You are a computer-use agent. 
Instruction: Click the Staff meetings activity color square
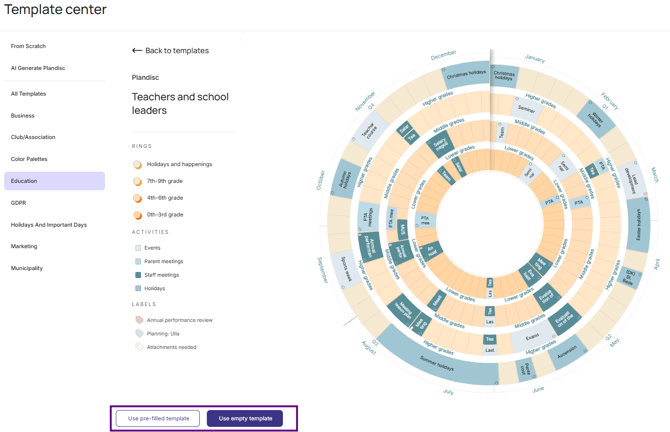pyautogui.click(x=138, y=275)
